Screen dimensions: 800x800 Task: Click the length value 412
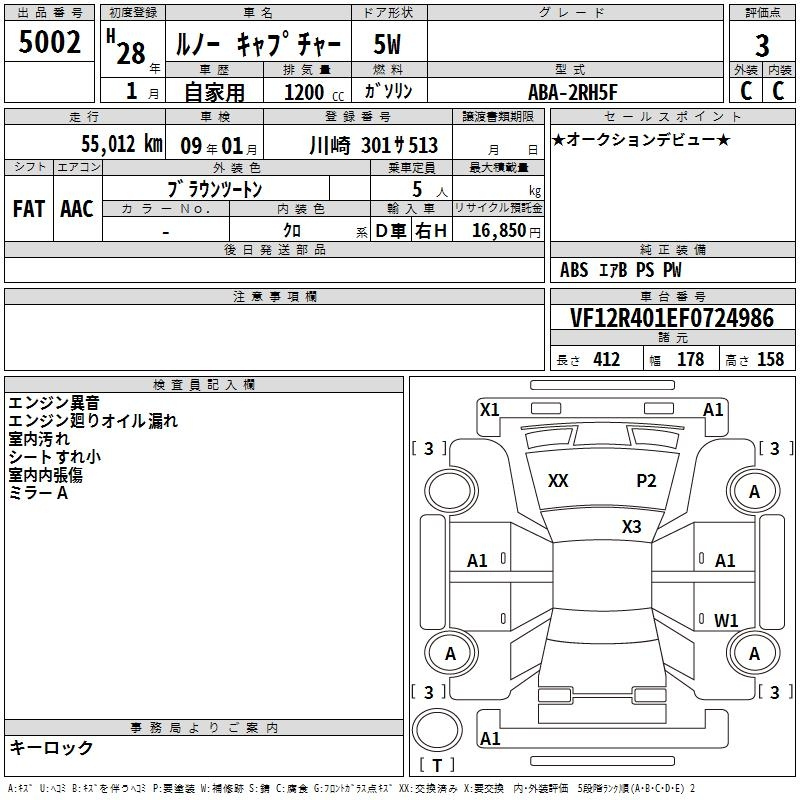click(607, 359)
